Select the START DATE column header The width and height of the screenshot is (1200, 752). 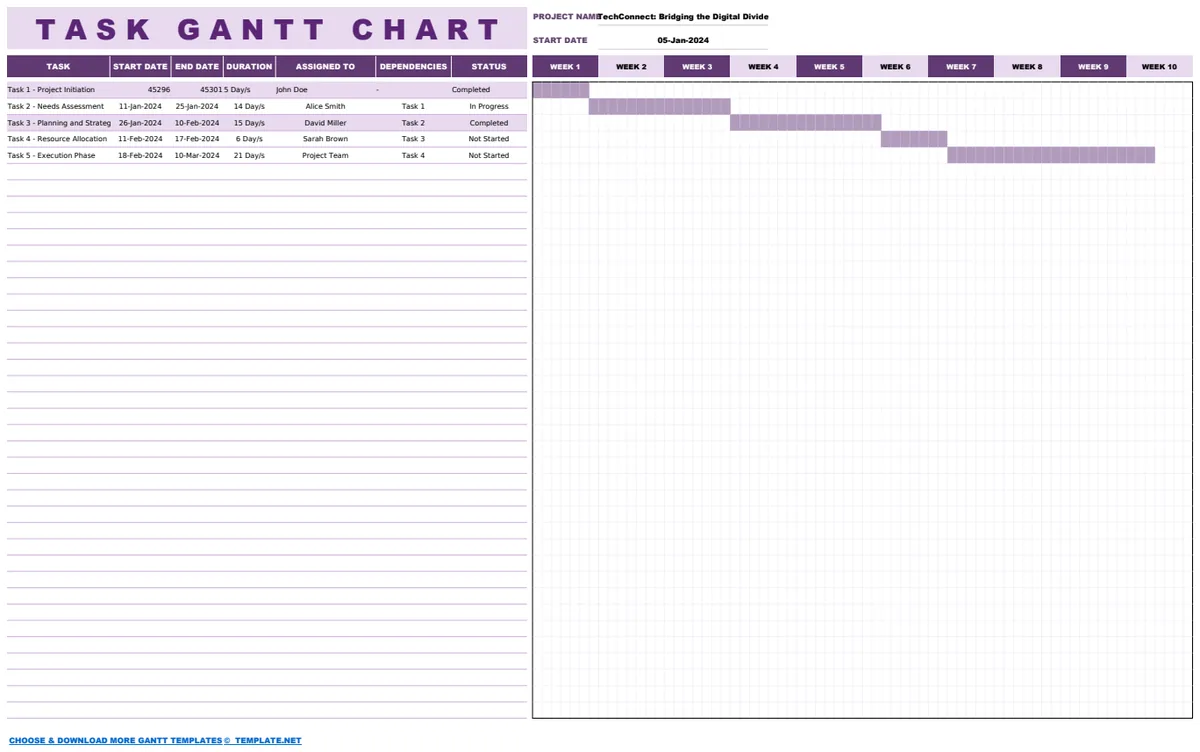140,67
